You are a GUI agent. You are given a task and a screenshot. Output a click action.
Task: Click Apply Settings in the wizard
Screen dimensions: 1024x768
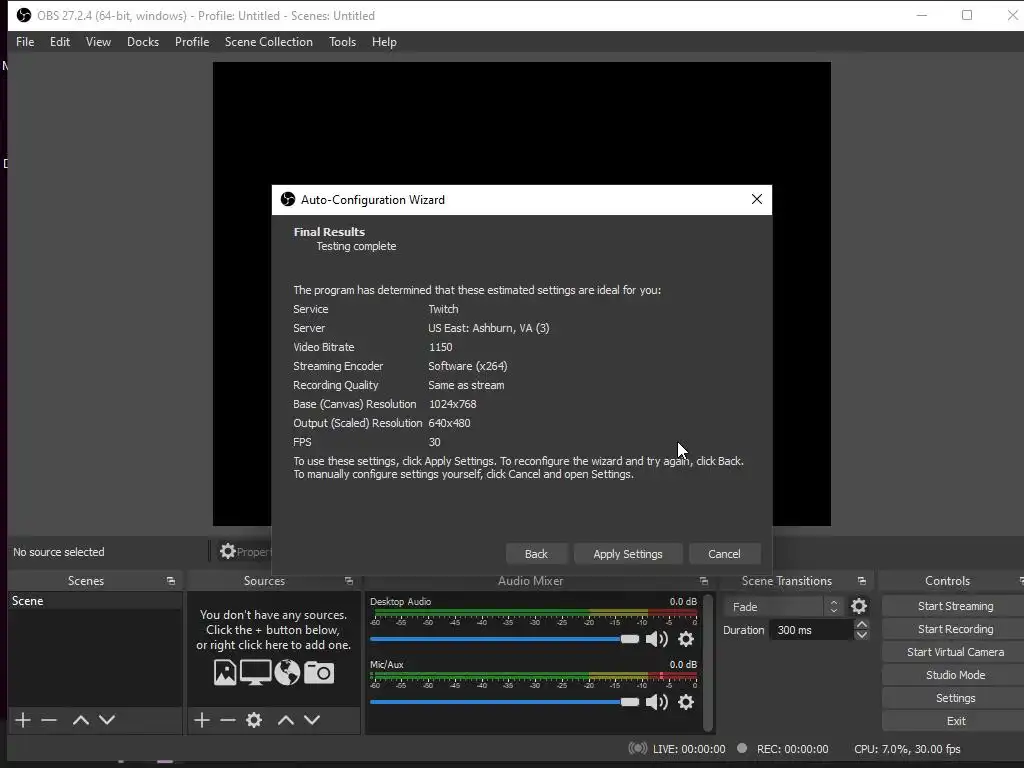click(628, 554)
